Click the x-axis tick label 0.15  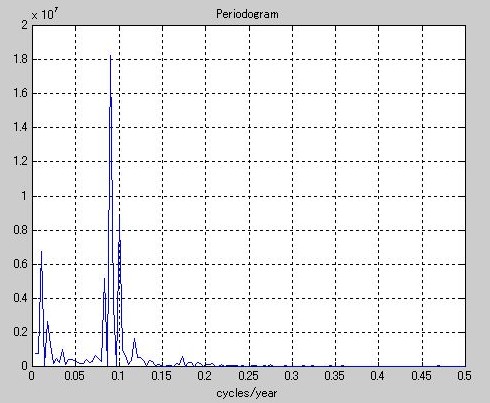tap(161, 376)
